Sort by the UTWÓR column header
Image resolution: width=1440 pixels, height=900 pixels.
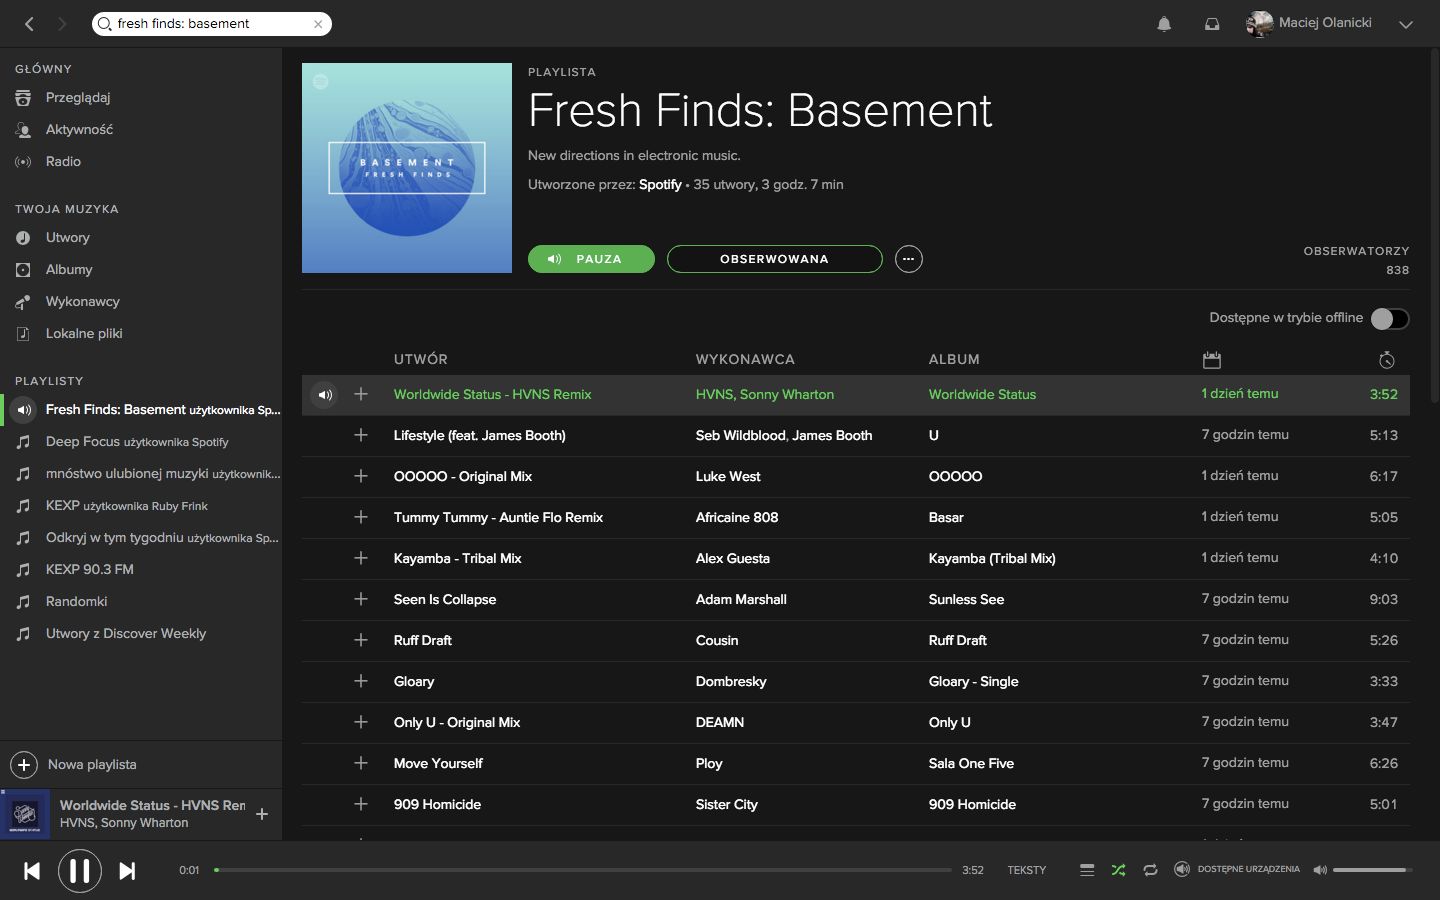(x=421, y=359)
